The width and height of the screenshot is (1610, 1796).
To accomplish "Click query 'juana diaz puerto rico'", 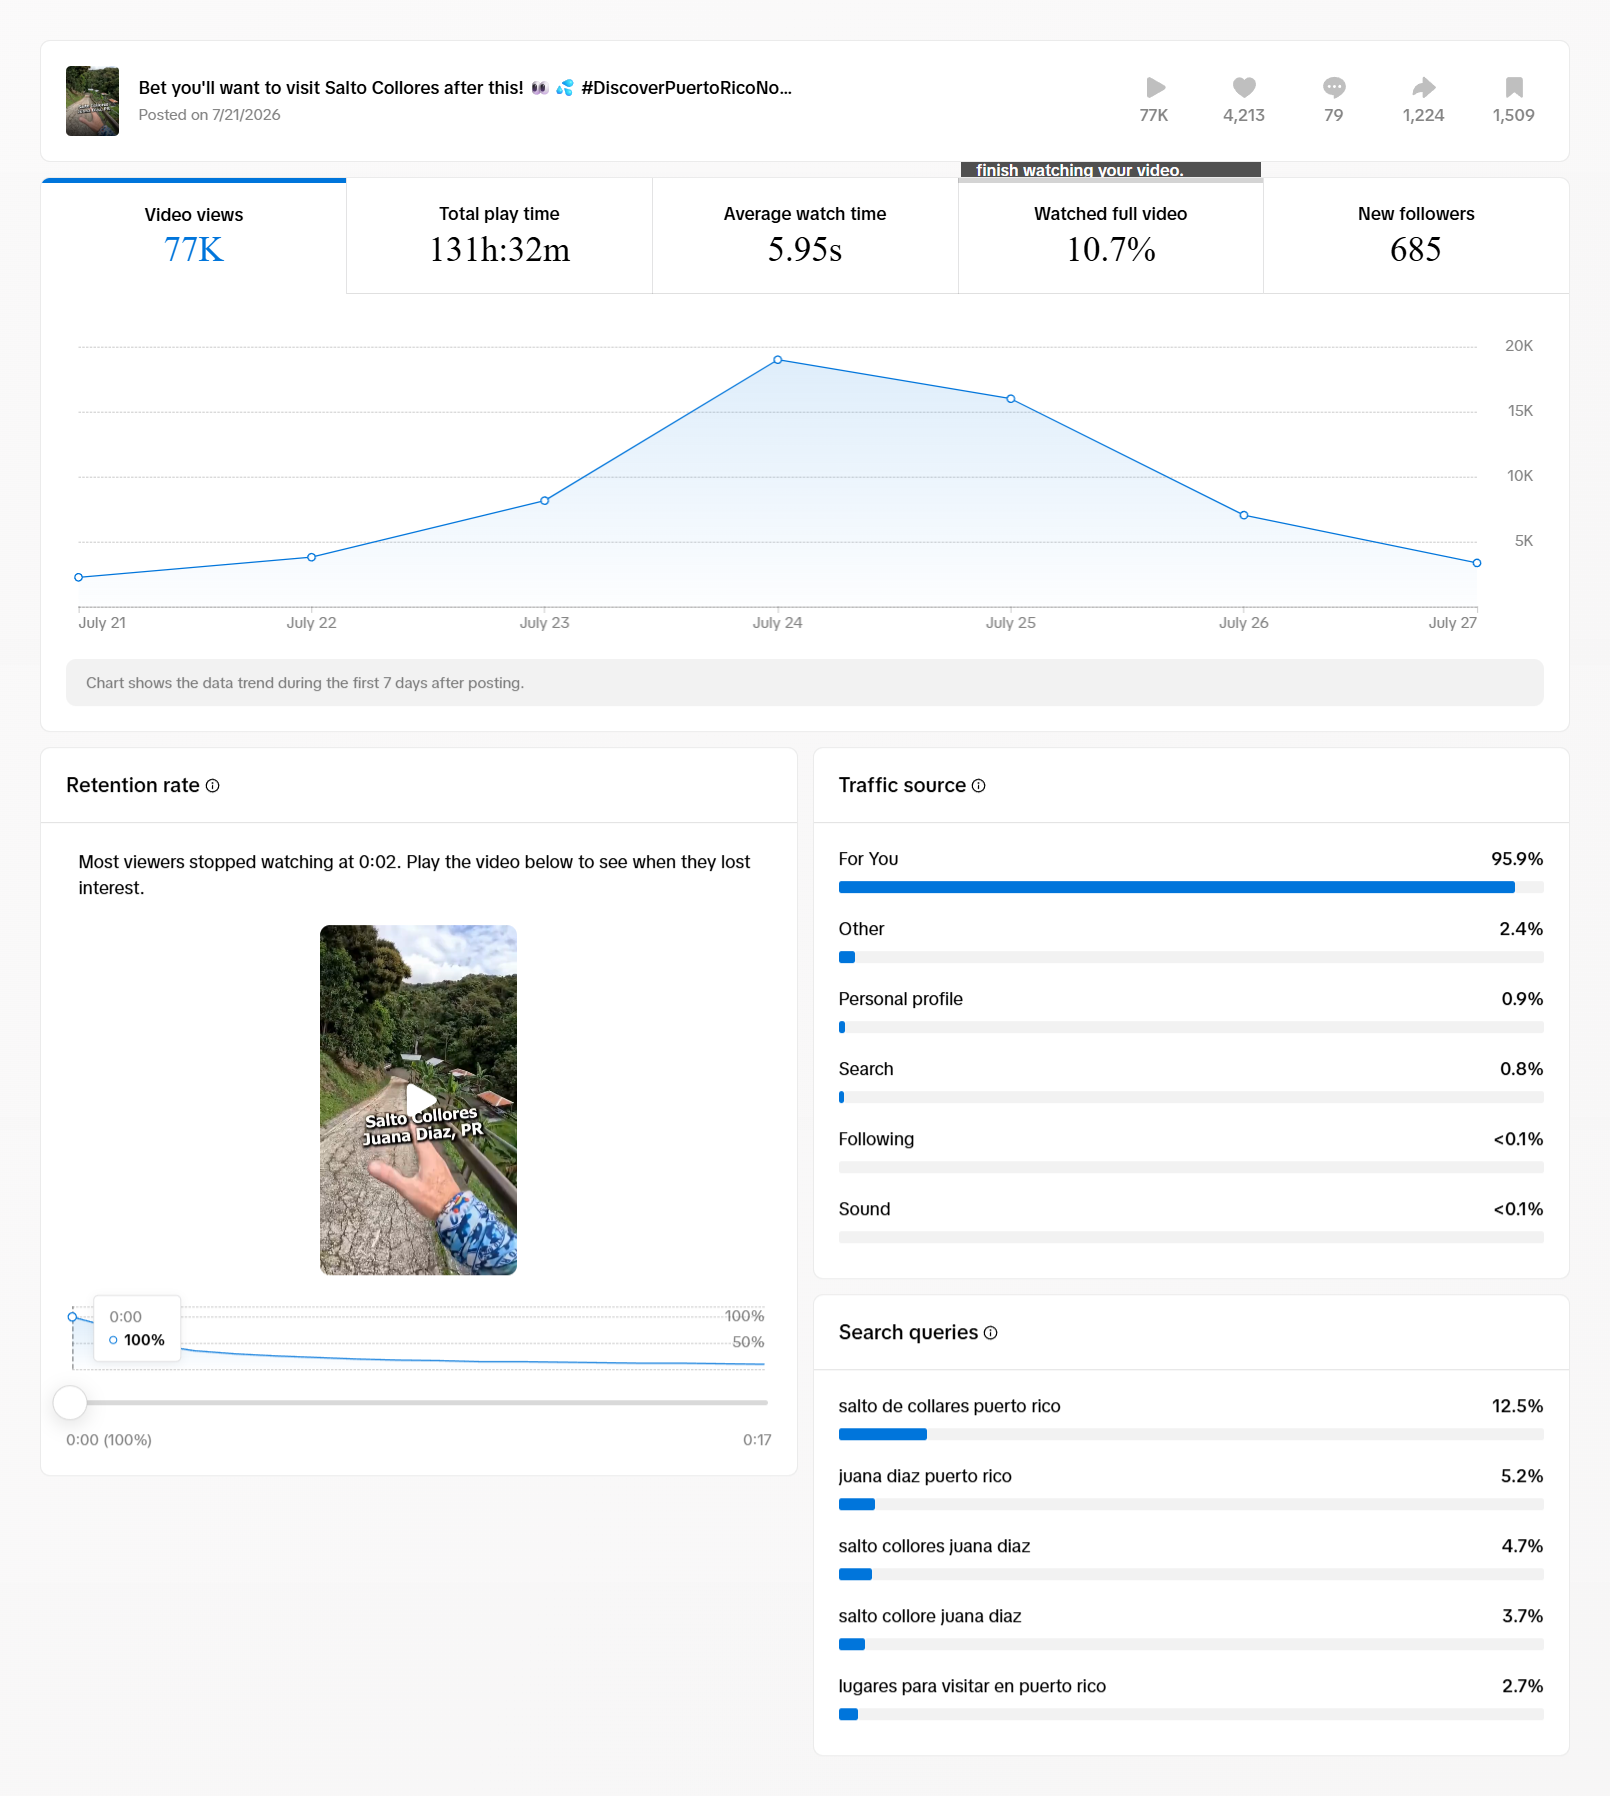I will [x=925, y=1476].
